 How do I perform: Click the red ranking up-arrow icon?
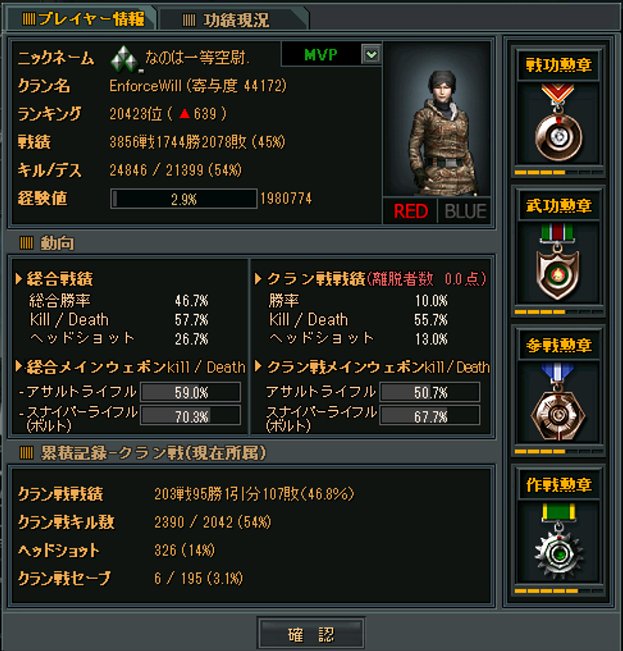click(x=184, y=113)
